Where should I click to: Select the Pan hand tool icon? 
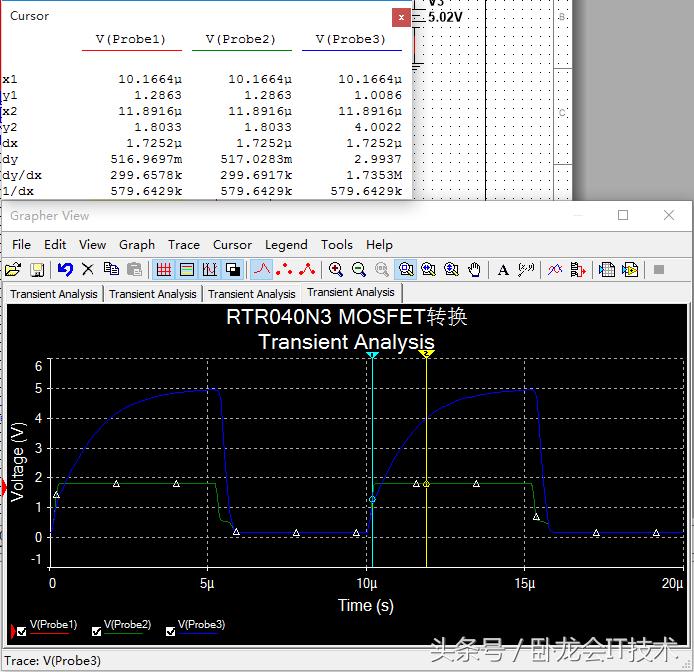tap(475, 269)
